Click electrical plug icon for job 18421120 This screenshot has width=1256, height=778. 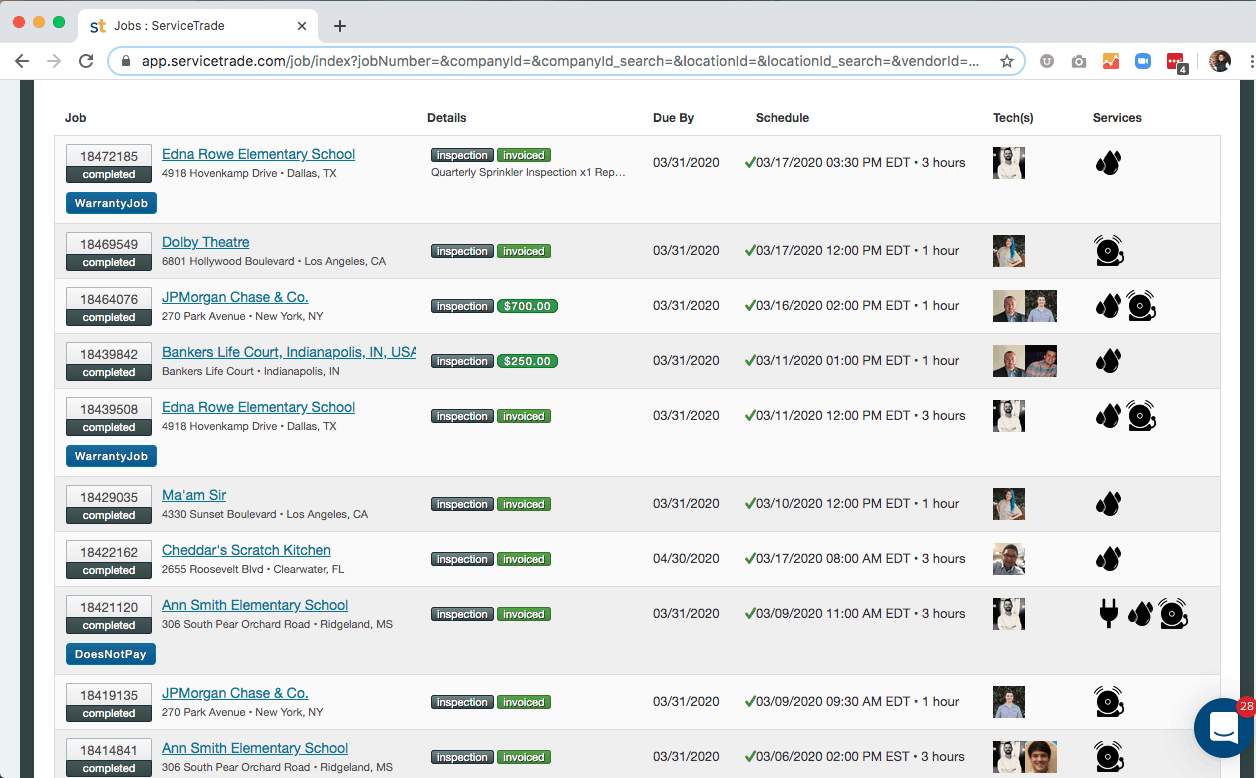(1108, 613)
